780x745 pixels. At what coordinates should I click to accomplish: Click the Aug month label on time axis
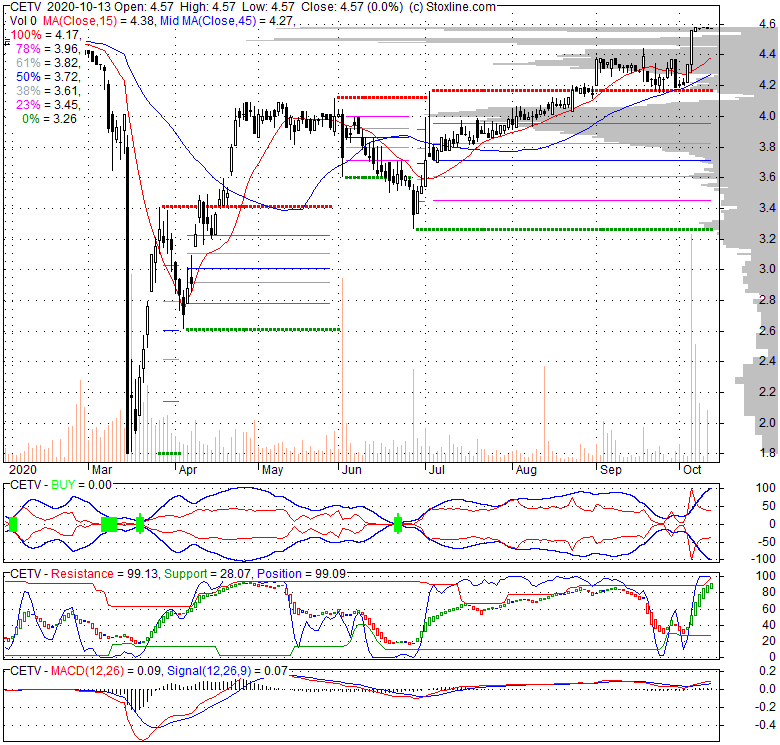click(x=526, y=469)
